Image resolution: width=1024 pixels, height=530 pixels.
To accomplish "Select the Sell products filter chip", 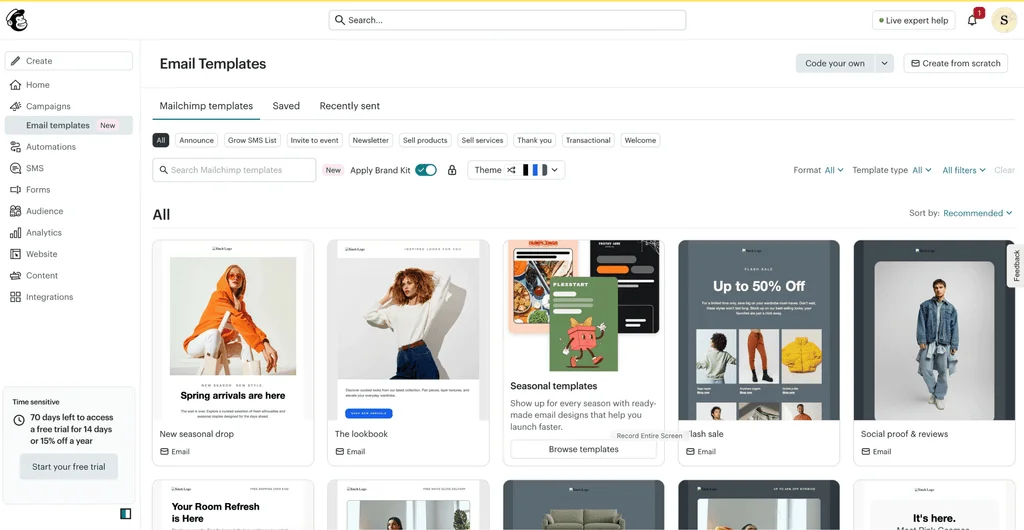I will click(x=425, y=140).
